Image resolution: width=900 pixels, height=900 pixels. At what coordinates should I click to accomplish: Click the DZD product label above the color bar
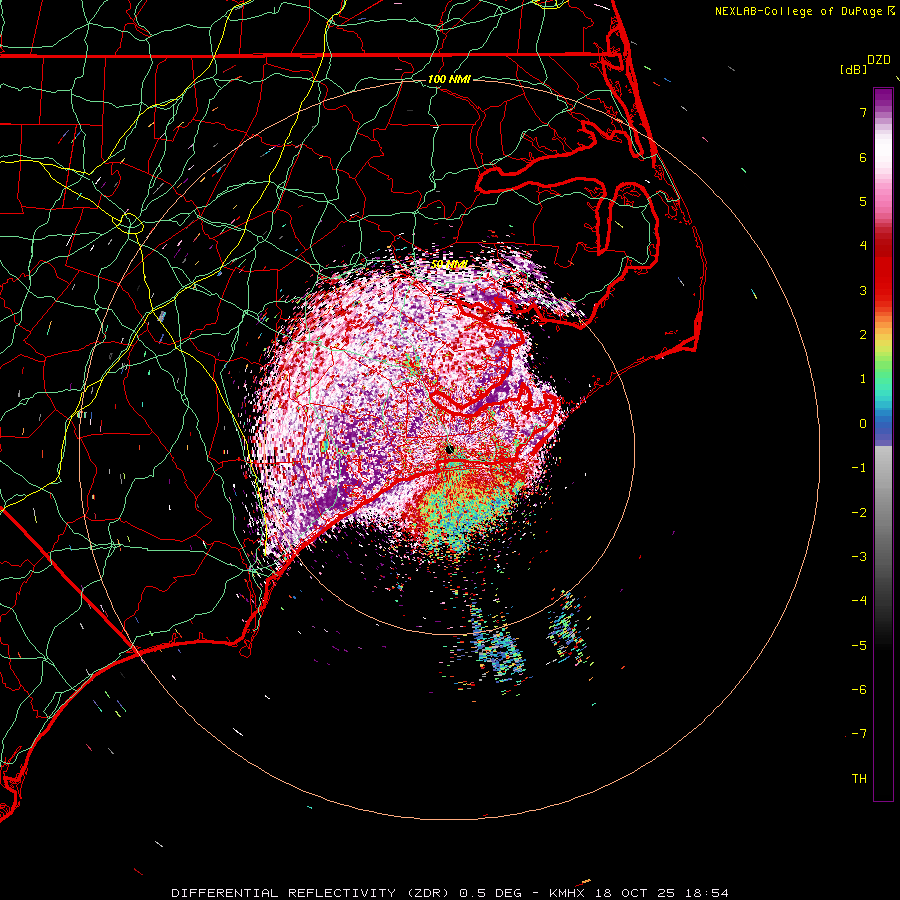[x=879, y=60]
